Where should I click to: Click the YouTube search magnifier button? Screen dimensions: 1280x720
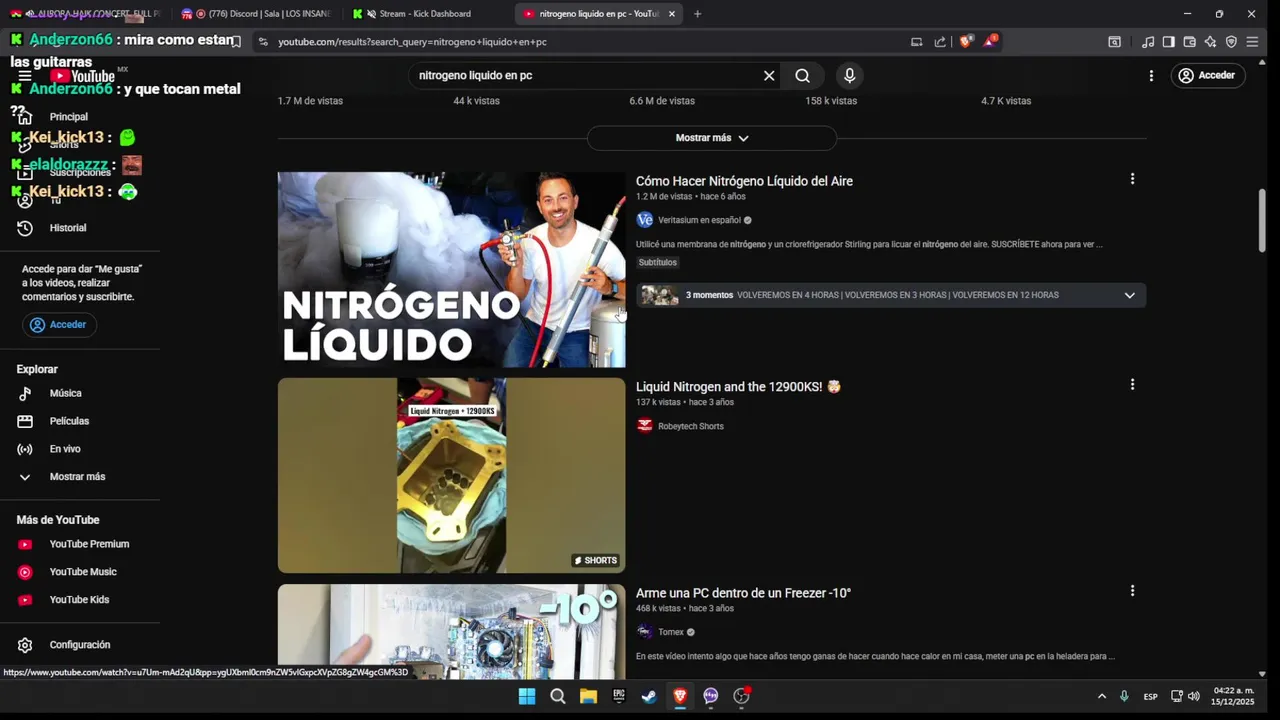pos(802,76)
